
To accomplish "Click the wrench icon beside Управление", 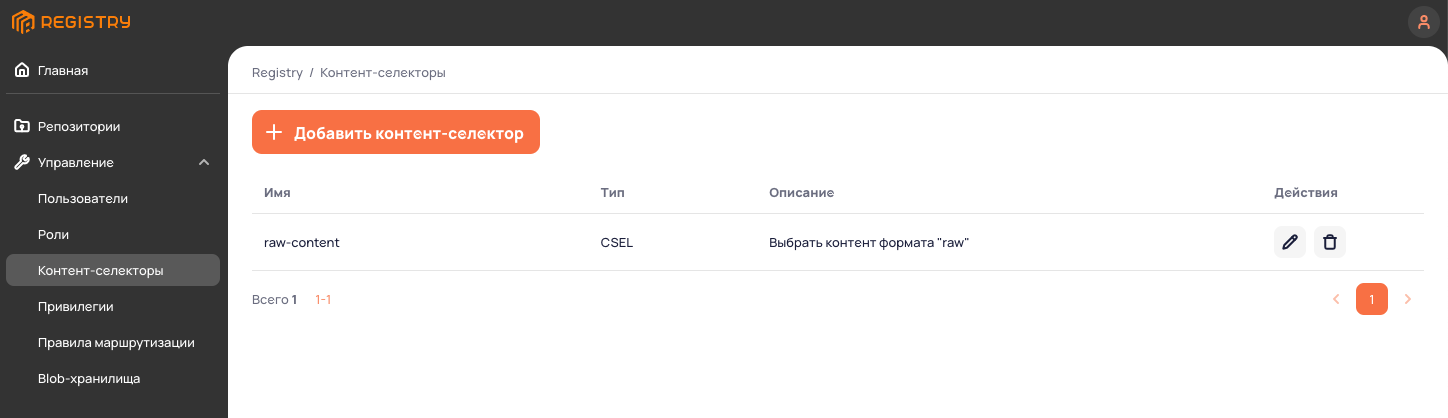I will coord(22,163).
